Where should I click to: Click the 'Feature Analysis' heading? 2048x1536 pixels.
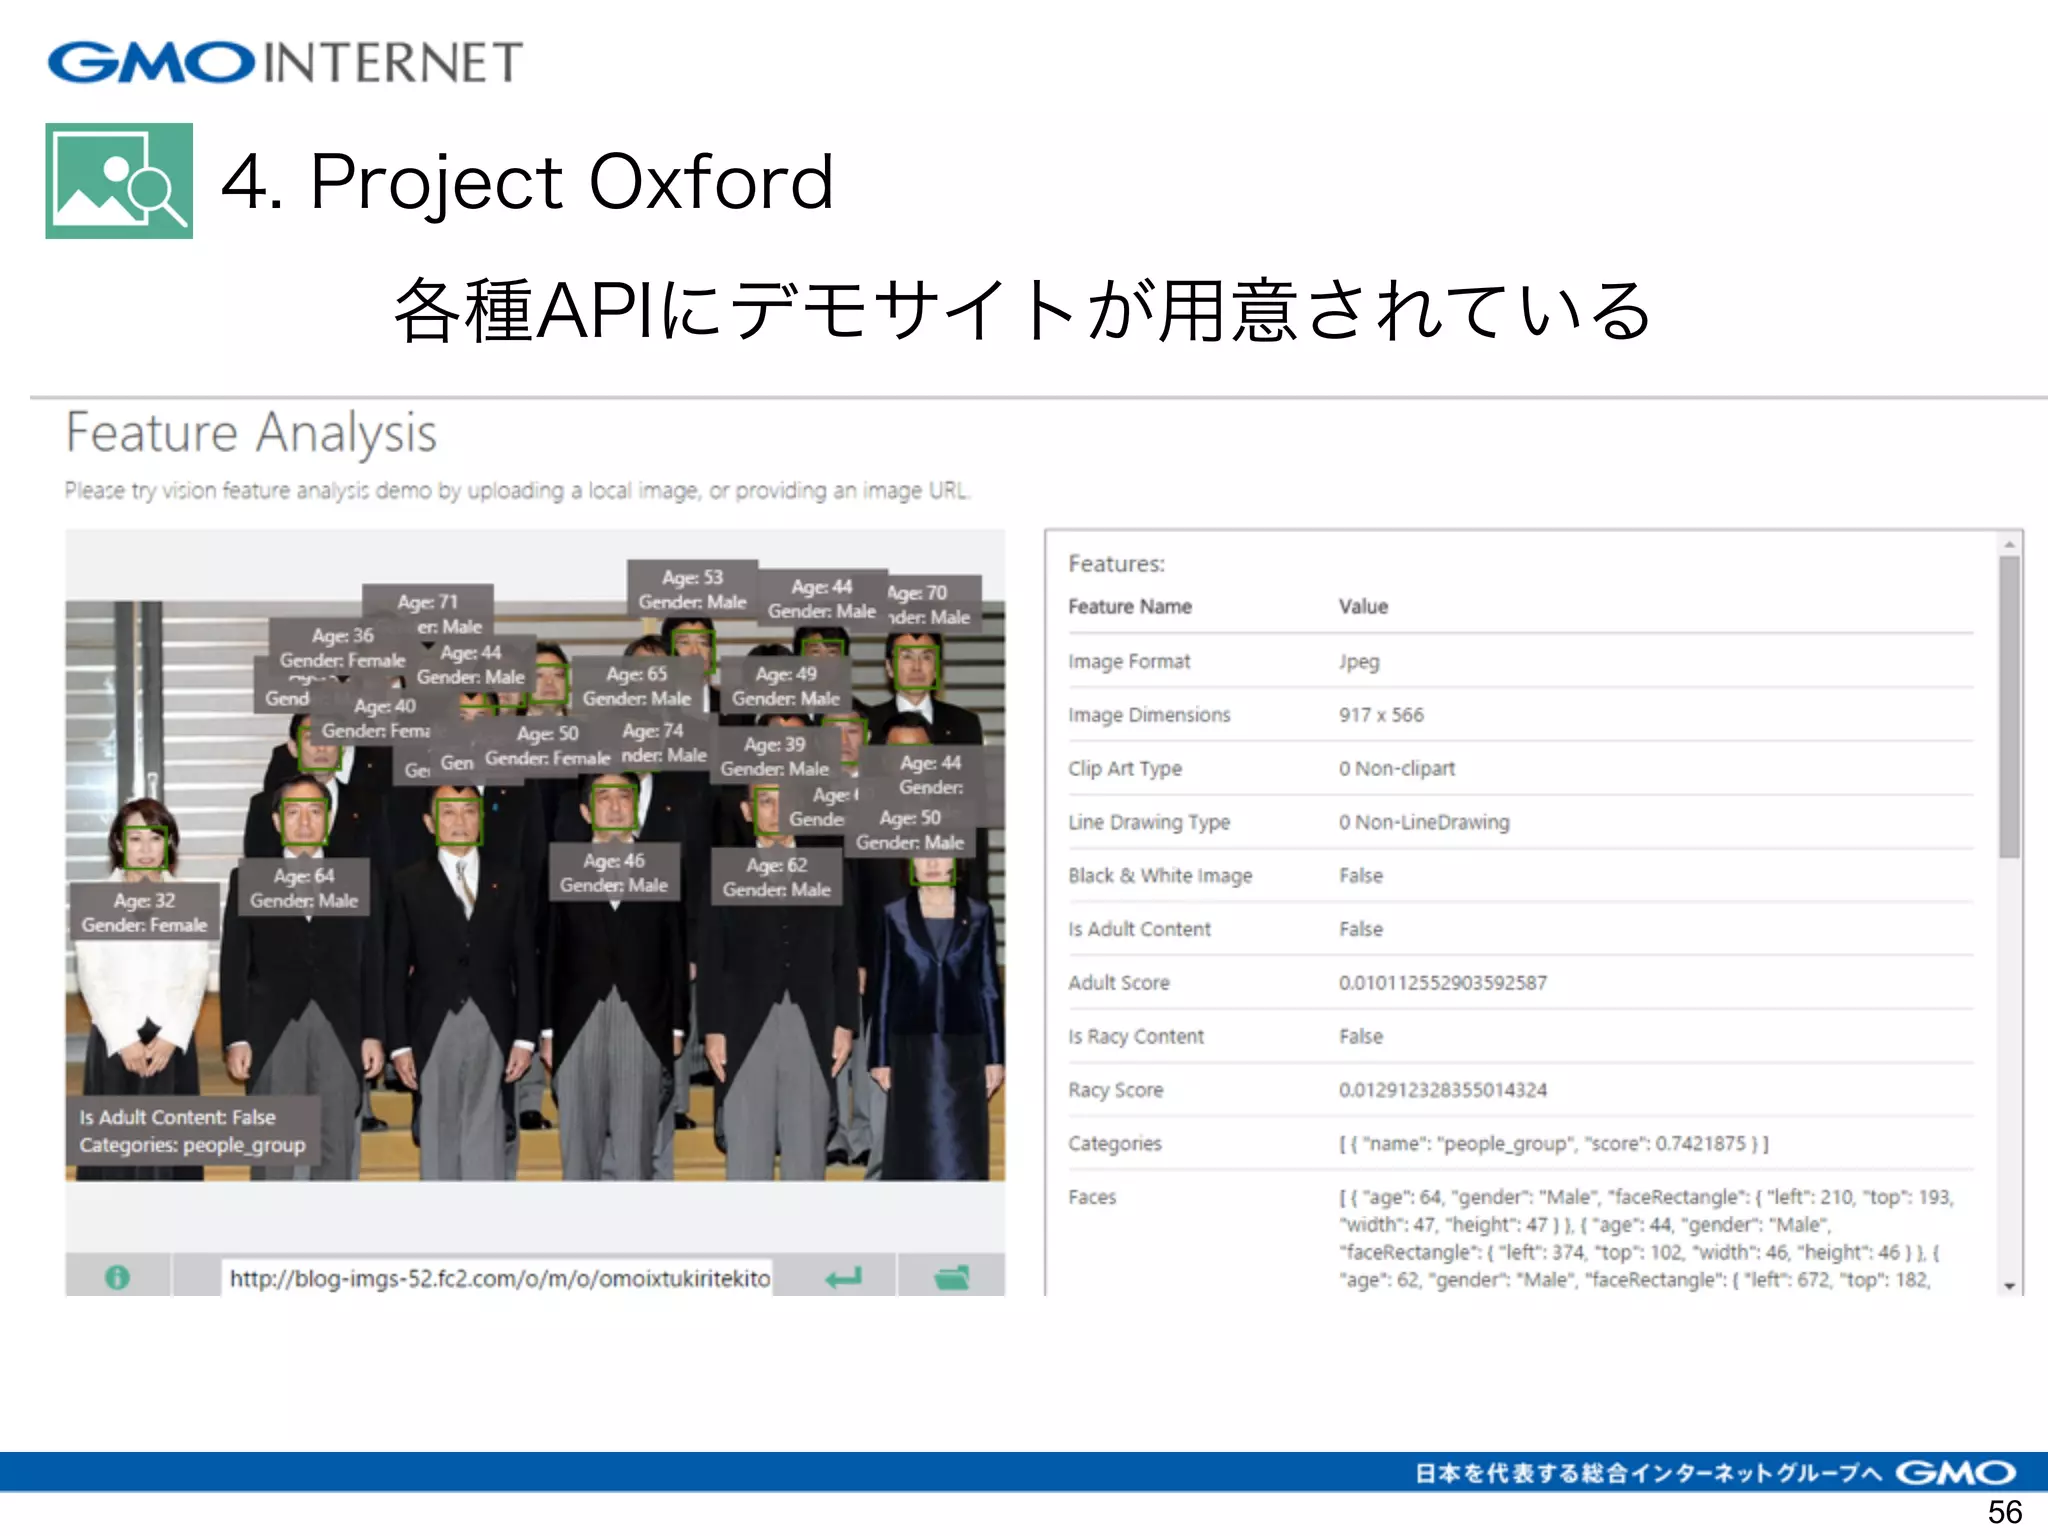[251, 432]
